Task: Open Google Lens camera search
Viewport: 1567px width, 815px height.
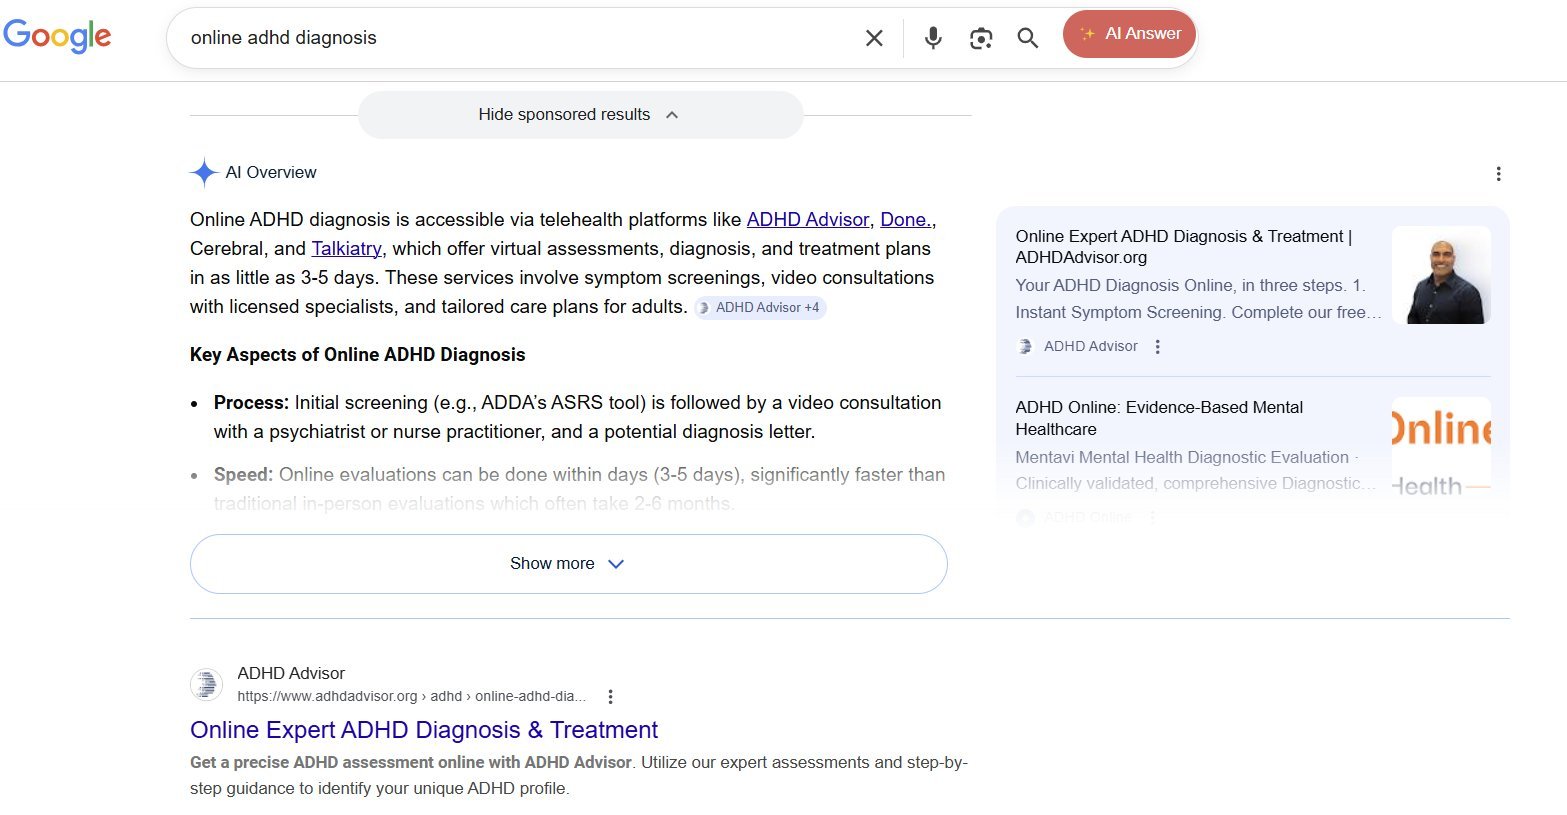Action: pyautogui.click(x=980, y=37)
